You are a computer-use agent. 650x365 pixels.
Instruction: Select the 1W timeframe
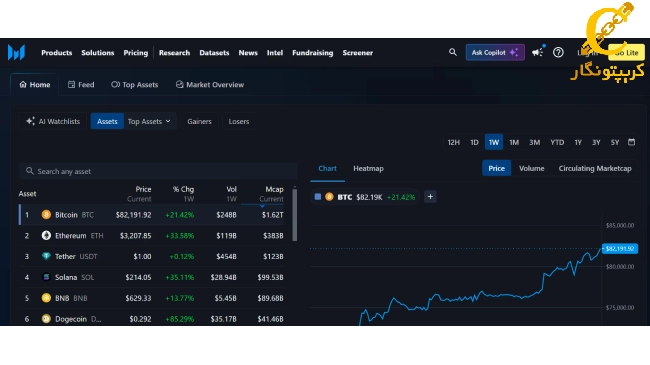[x=494, y=142]
